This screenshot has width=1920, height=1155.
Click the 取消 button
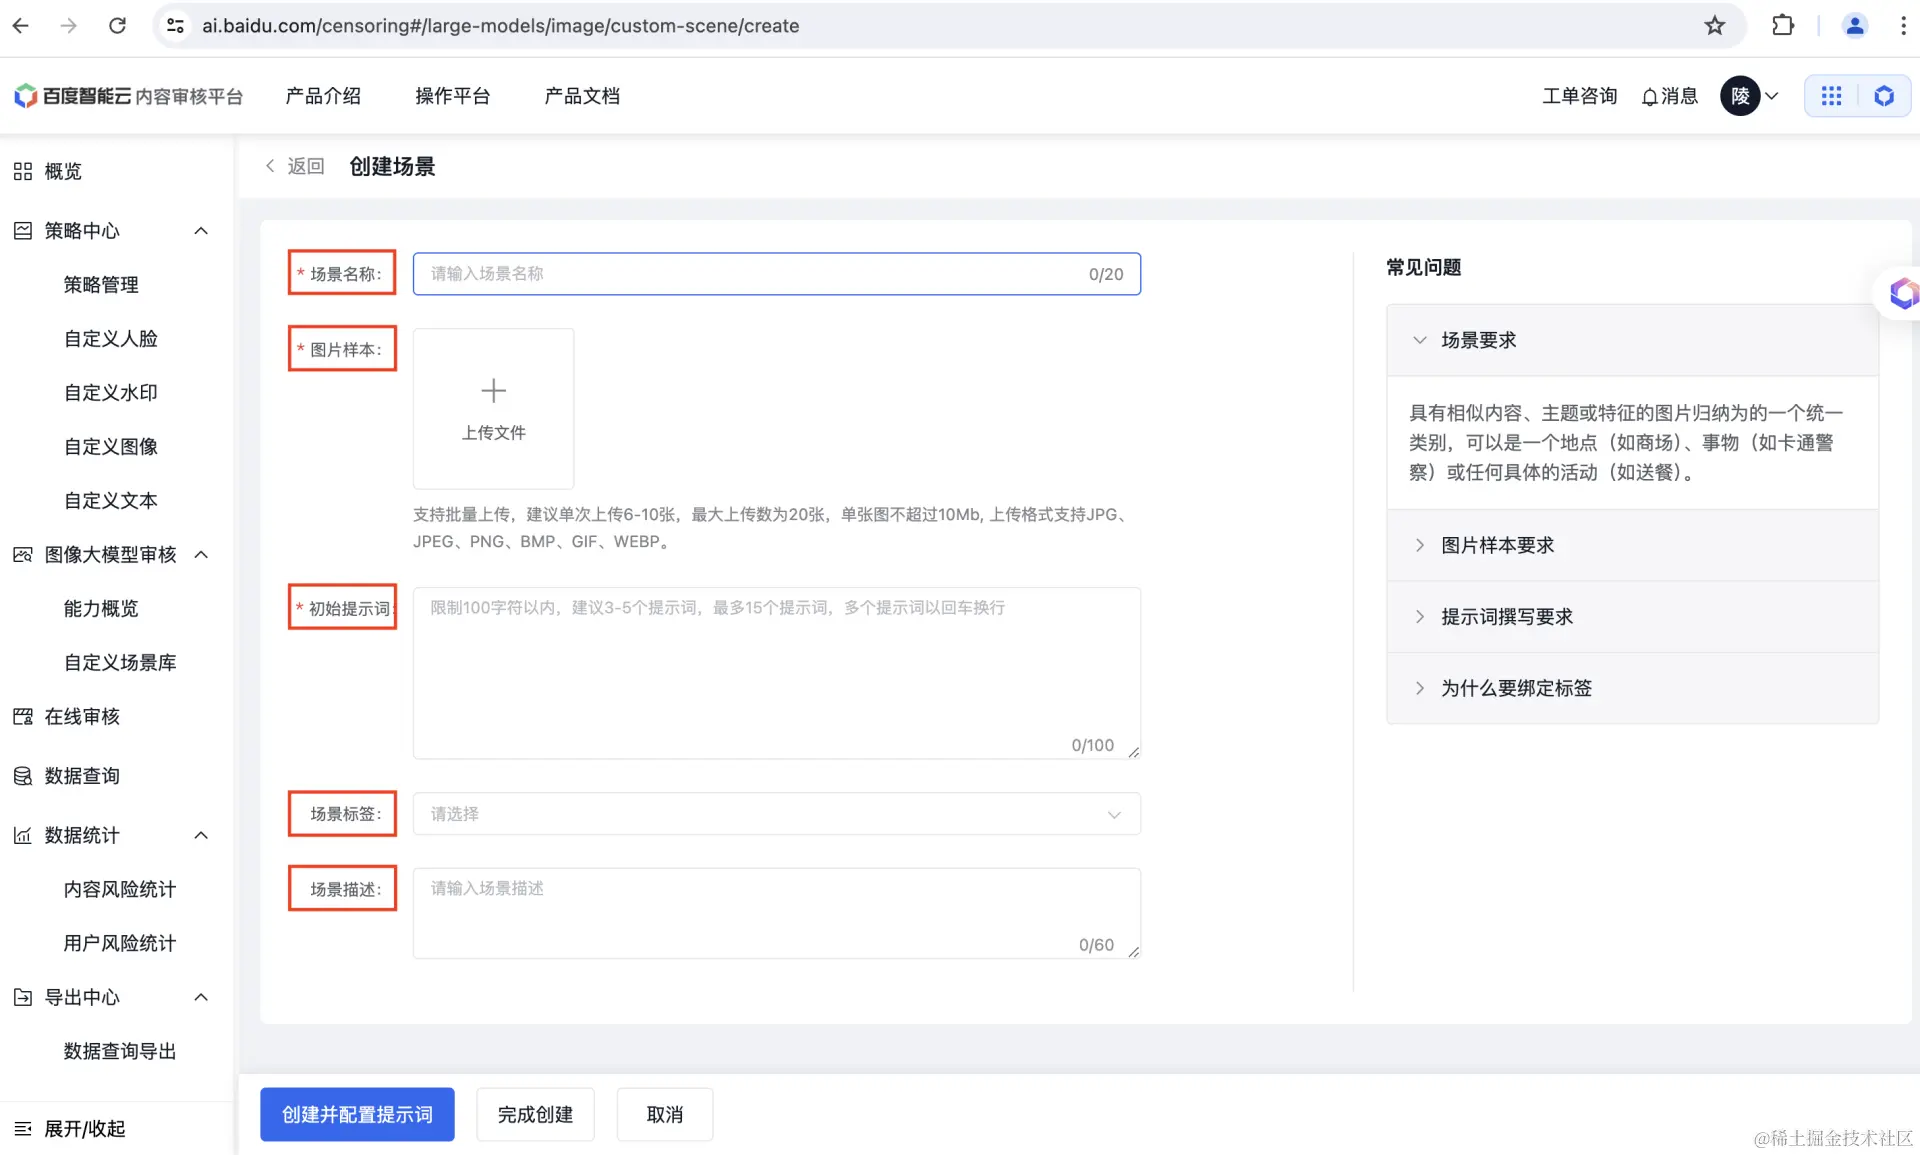[664, 1114]
